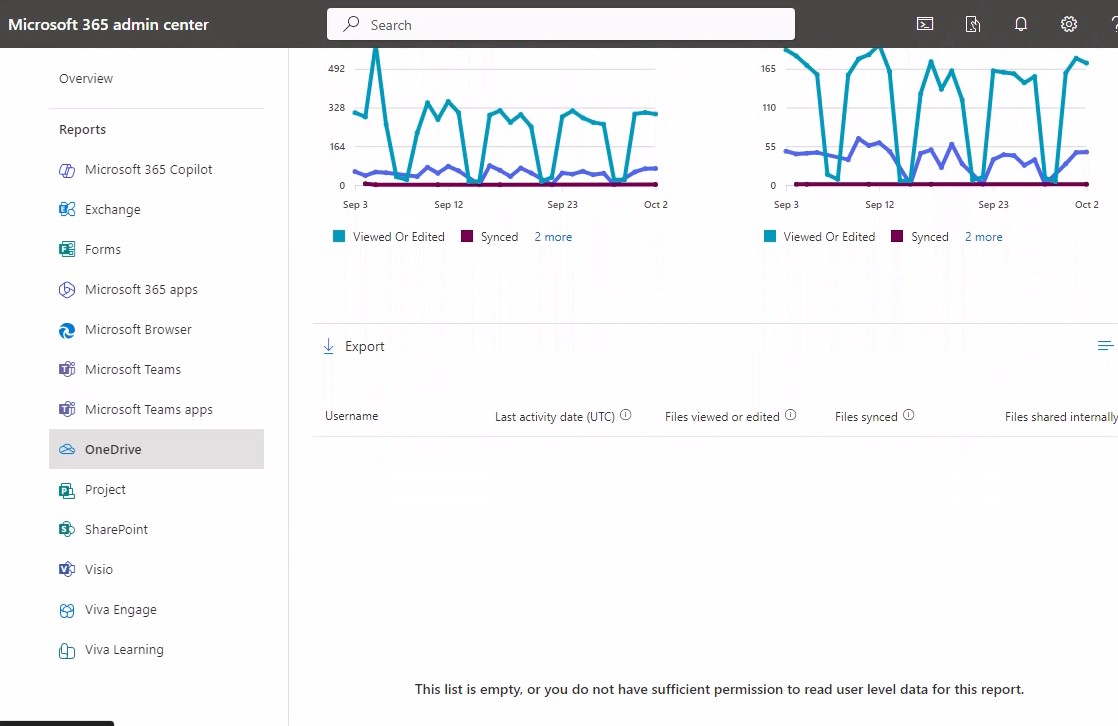
Task: Click the document report icon in header
Action: 973,24
